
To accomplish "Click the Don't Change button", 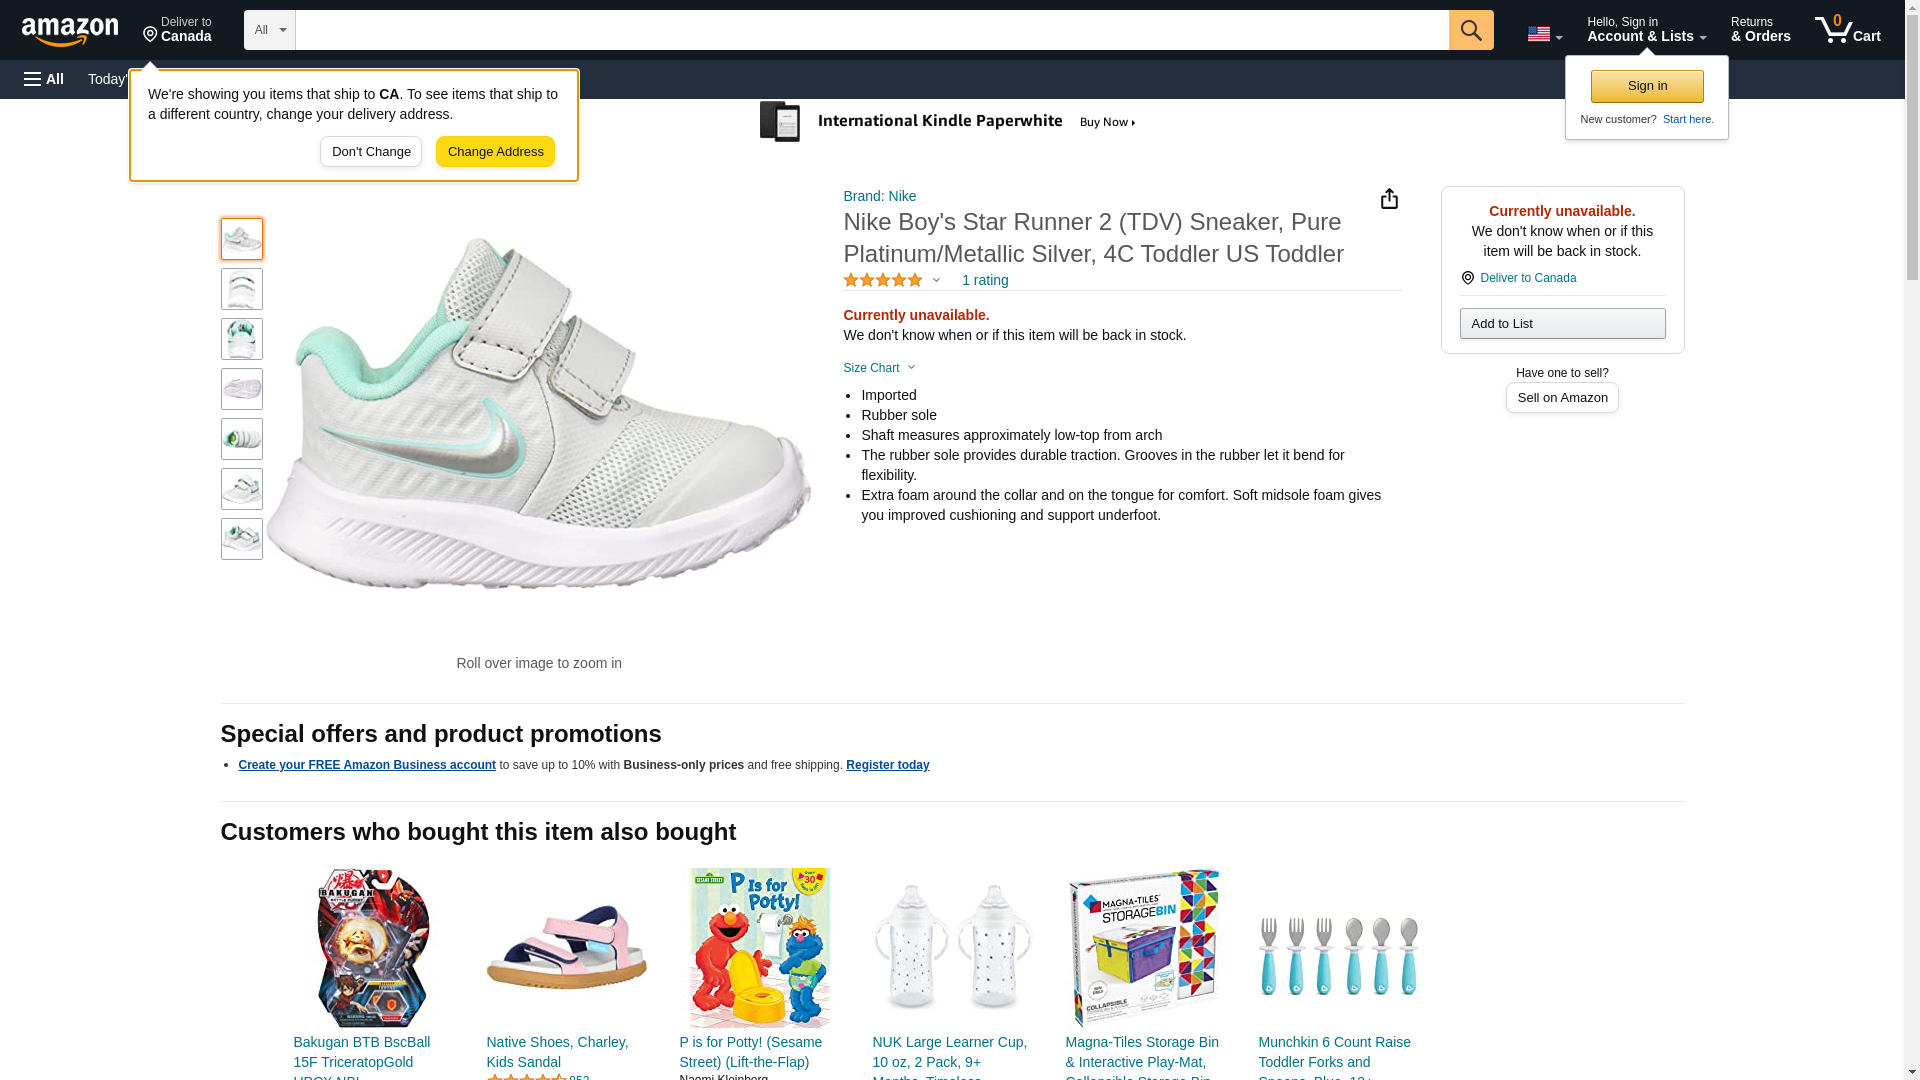I will pos(371,152).
